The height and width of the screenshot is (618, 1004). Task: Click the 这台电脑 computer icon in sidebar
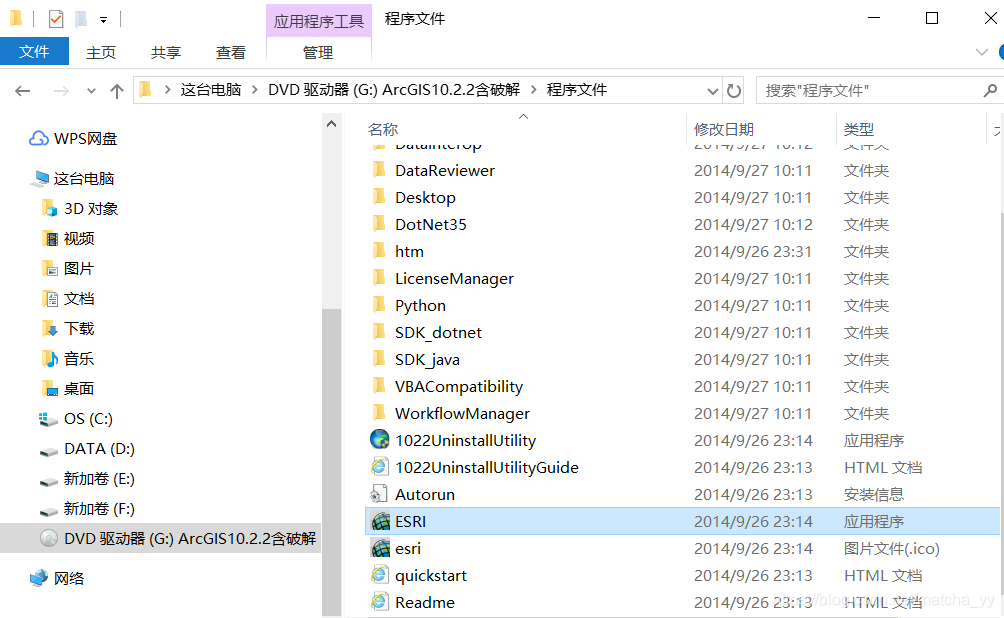coord(40,179)
